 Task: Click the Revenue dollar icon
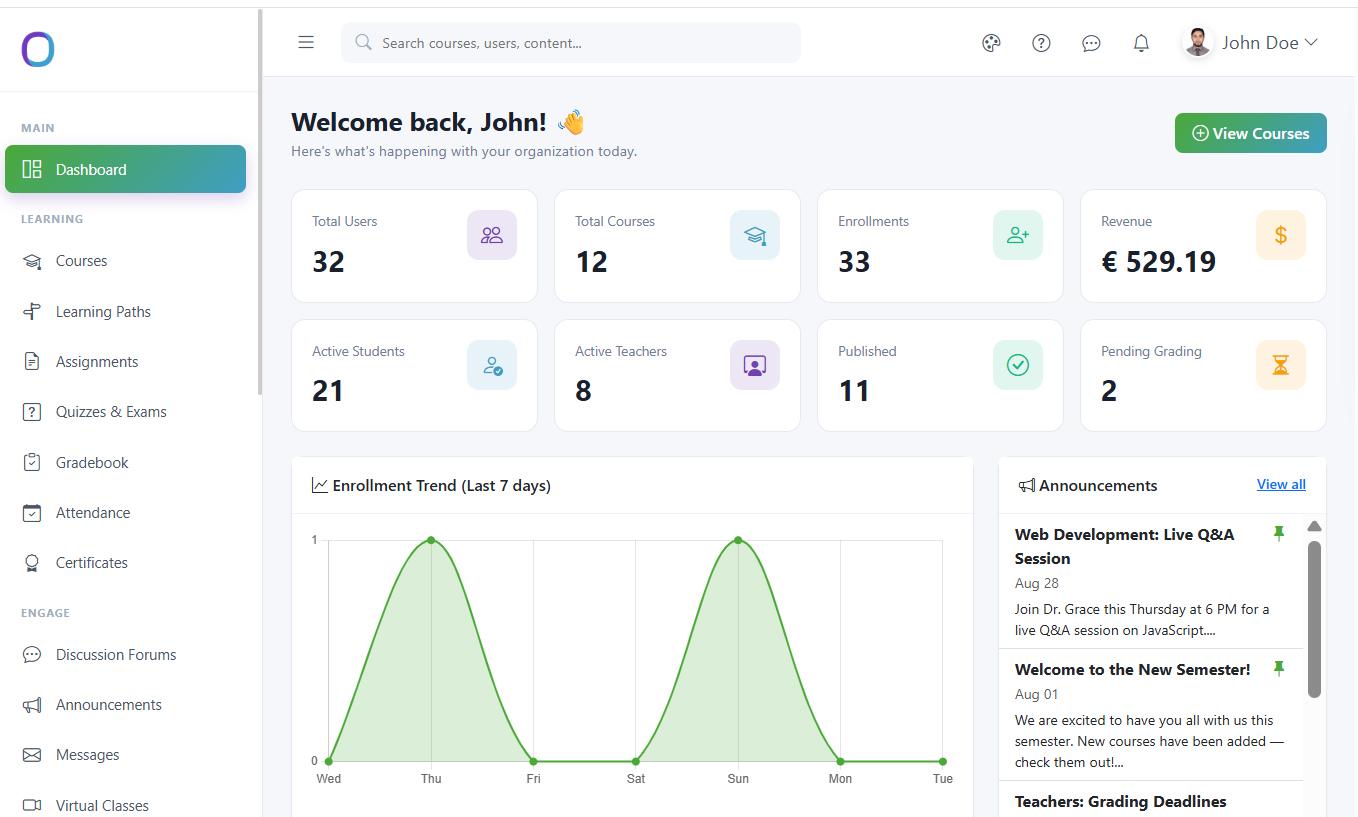click(1281, 235)
